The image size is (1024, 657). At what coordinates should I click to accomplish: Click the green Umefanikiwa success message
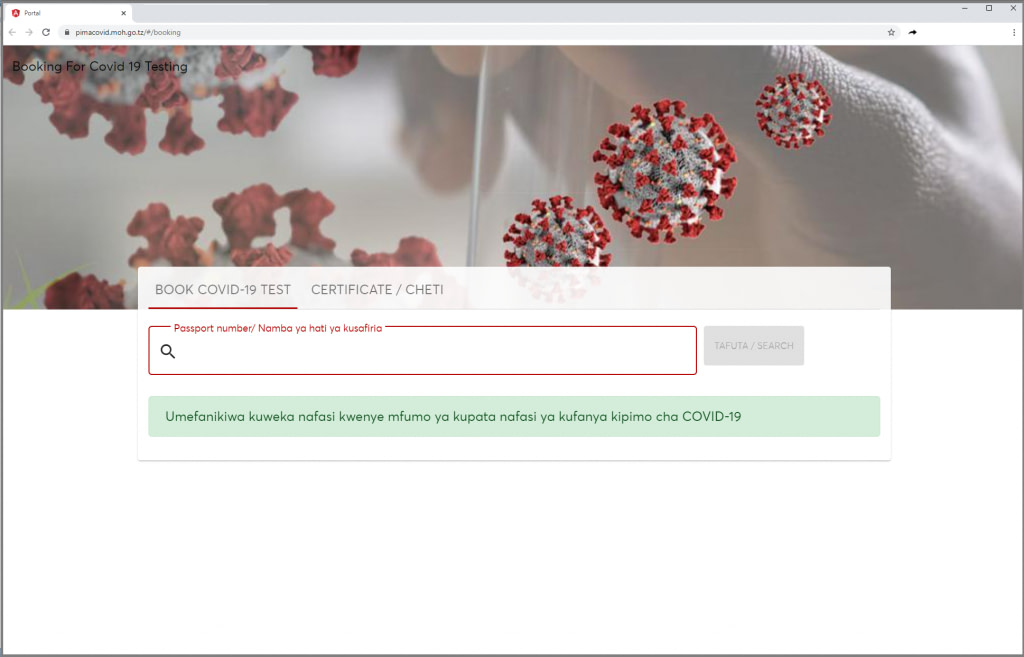tap(514, 417)
